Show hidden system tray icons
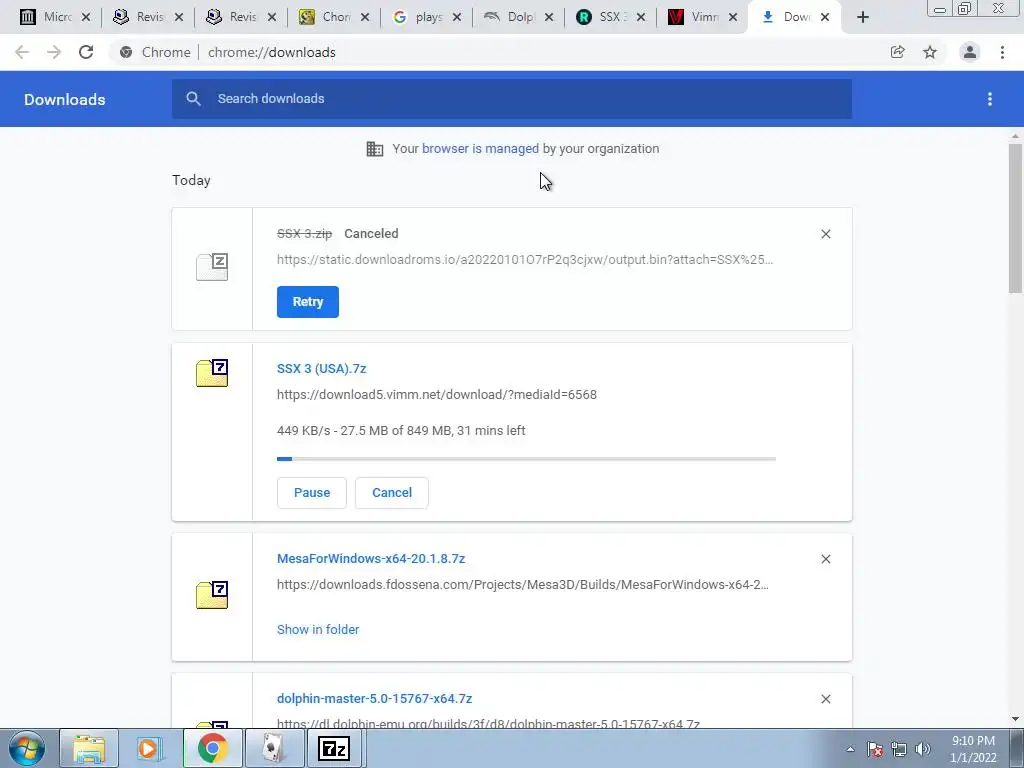The width and height of the screenshot is (1024, 768). click(850, 749)
